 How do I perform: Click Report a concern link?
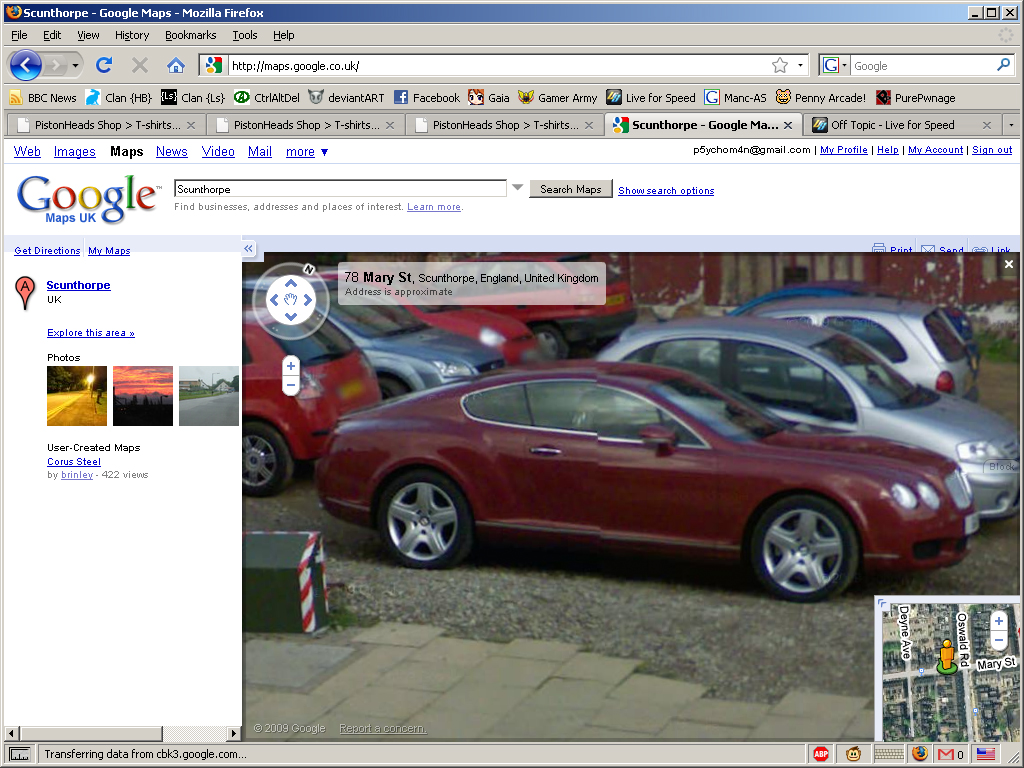[383, 728]
